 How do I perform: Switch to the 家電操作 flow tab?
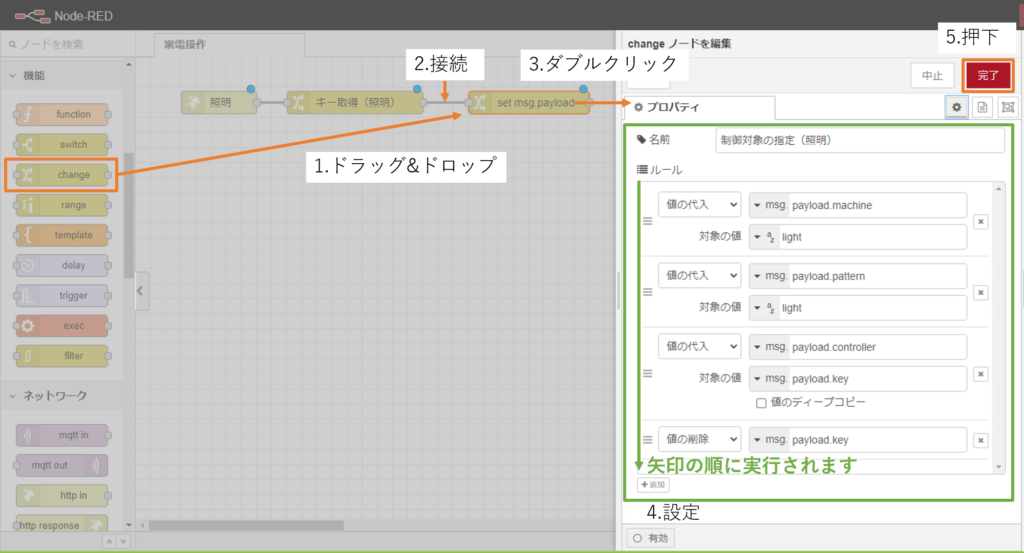click(x=230, y=44)
